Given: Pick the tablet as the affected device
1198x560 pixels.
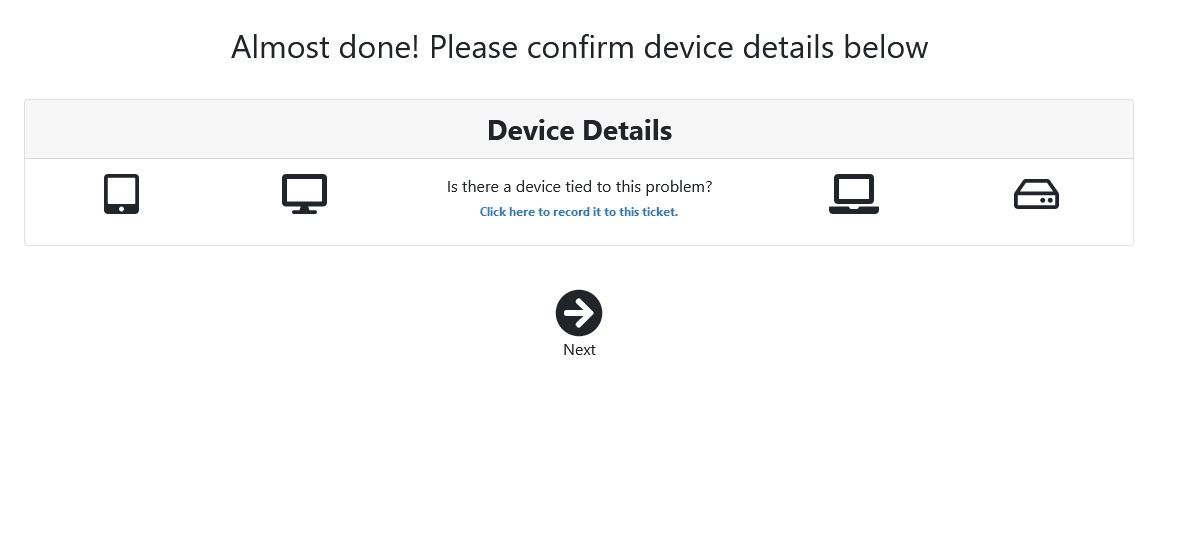Looking at the screenshot, I should [121, 194].
